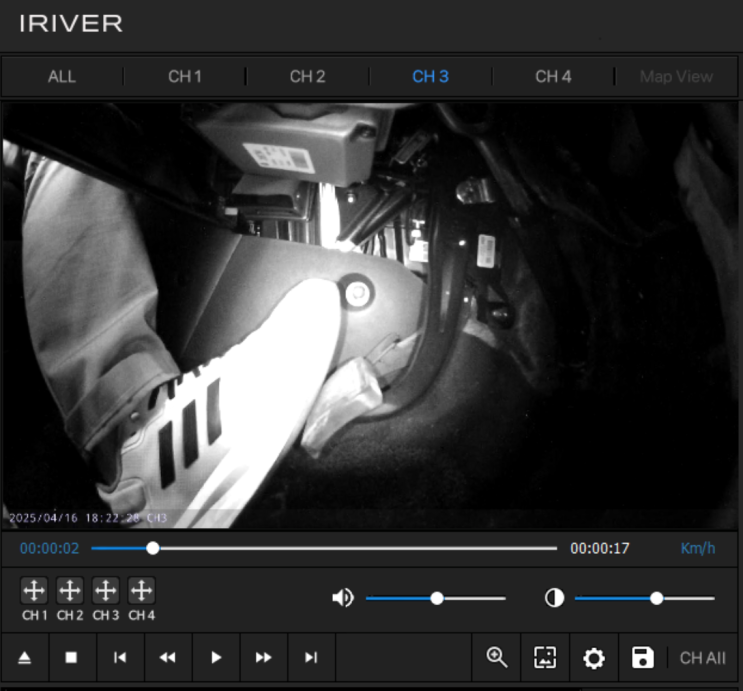
Task: Switch to the CH 4 tab
Action: coord(553,76)
